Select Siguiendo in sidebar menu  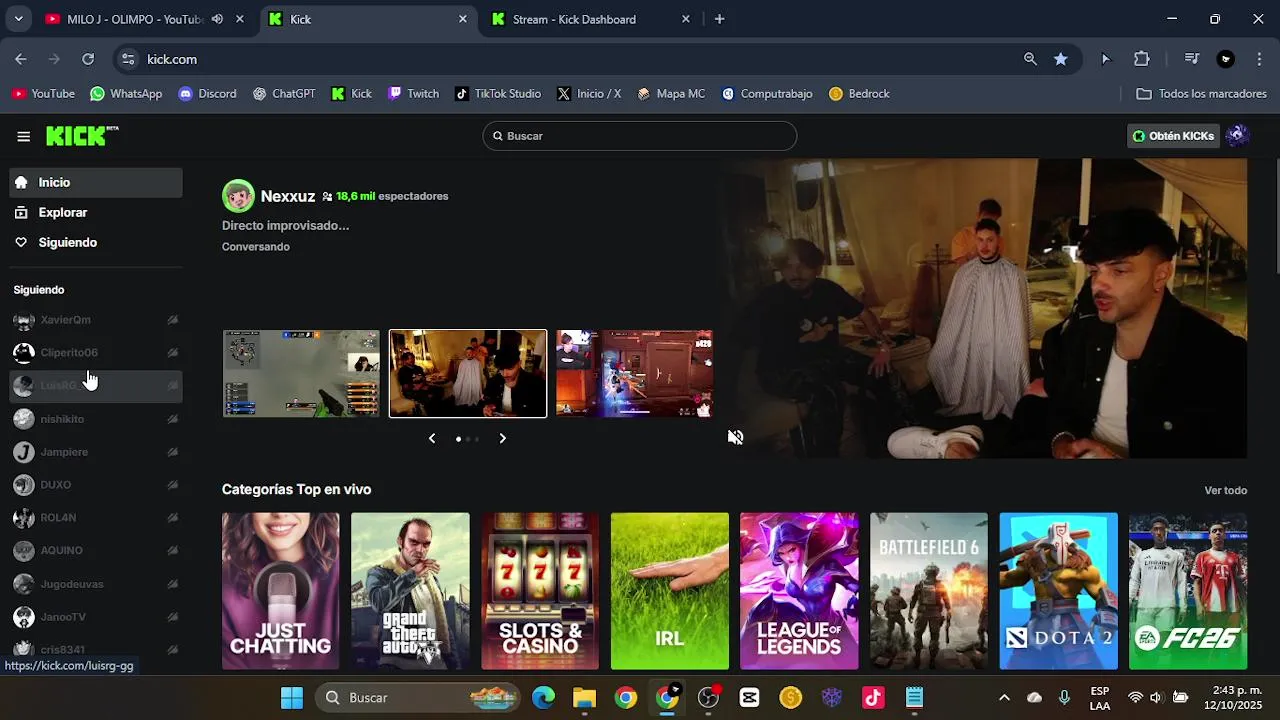tap(96, 242)
